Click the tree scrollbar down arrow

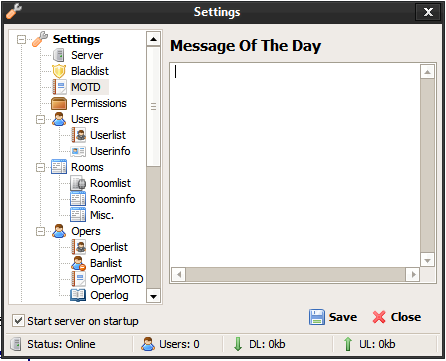pyautogui.click(x=153, y=296)
